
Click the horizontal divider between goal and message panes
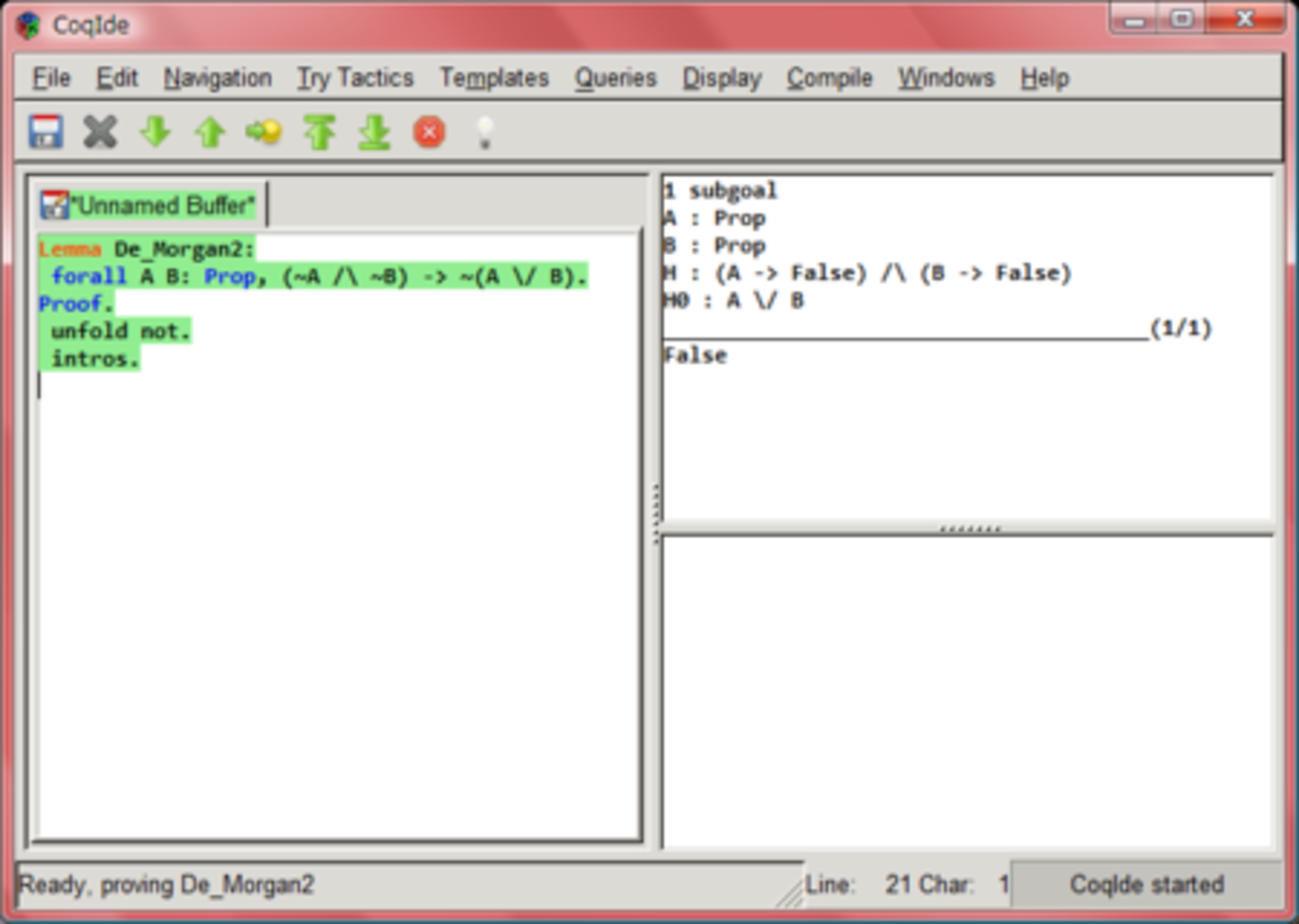tap(968, 529)
